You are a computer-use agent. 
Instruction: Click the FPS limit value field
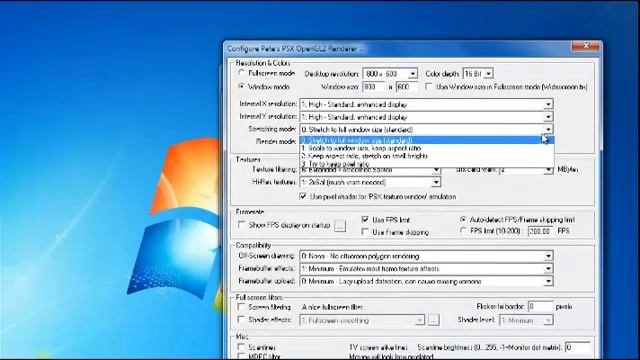coord(540,231)
